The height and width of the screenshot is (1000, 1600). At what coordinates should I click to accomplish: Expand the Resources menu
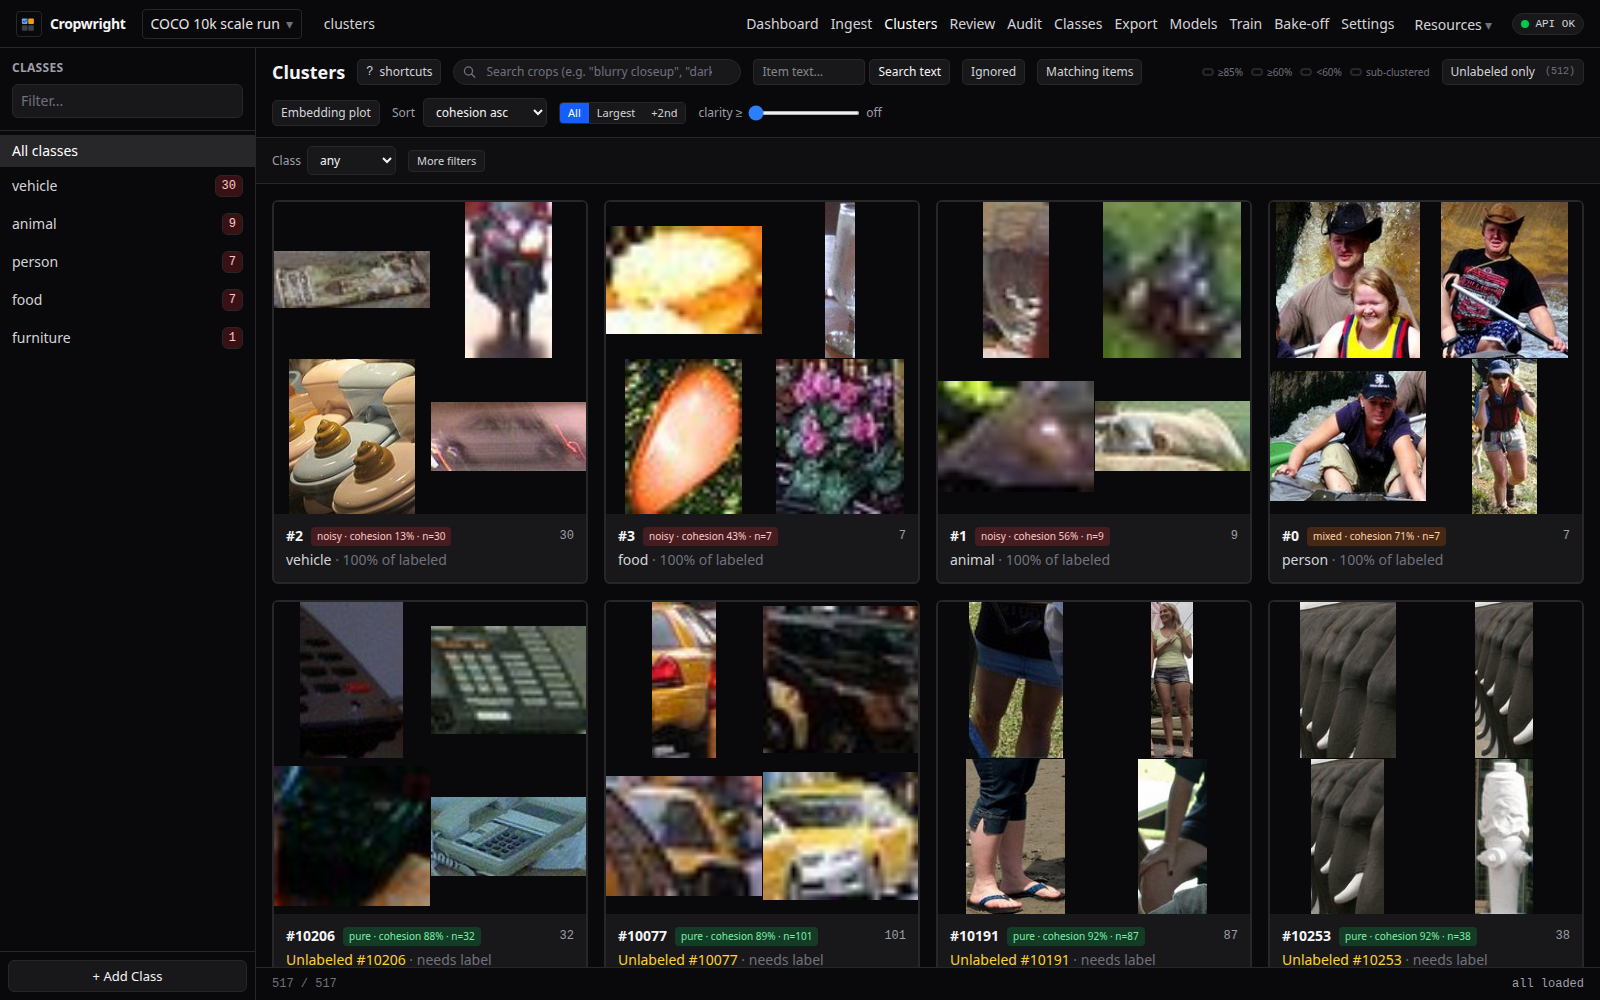click(1452, 24)
